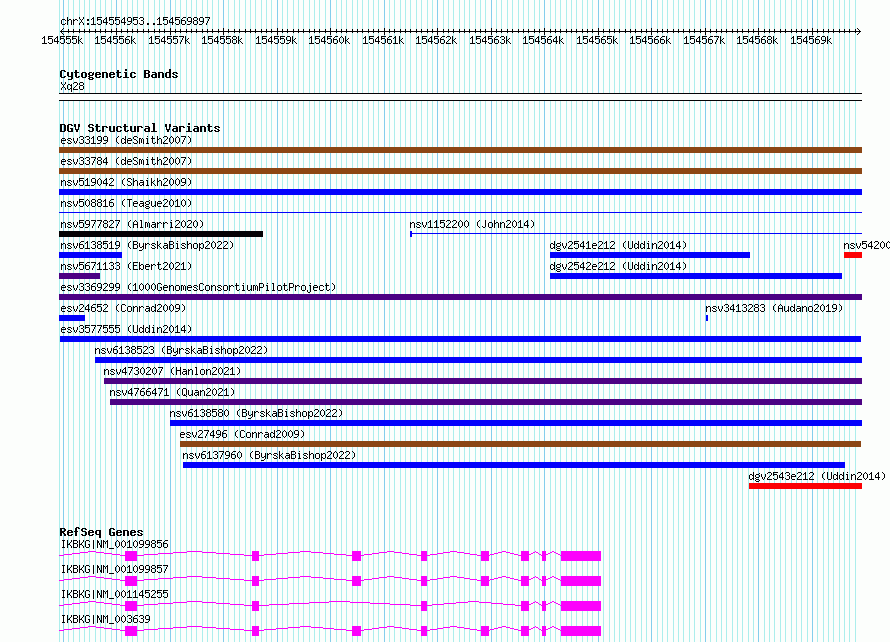This screenshot has height=642, width=890.
Task: Click the large last exon of NM_001099856
Action: tap(581, 556)
